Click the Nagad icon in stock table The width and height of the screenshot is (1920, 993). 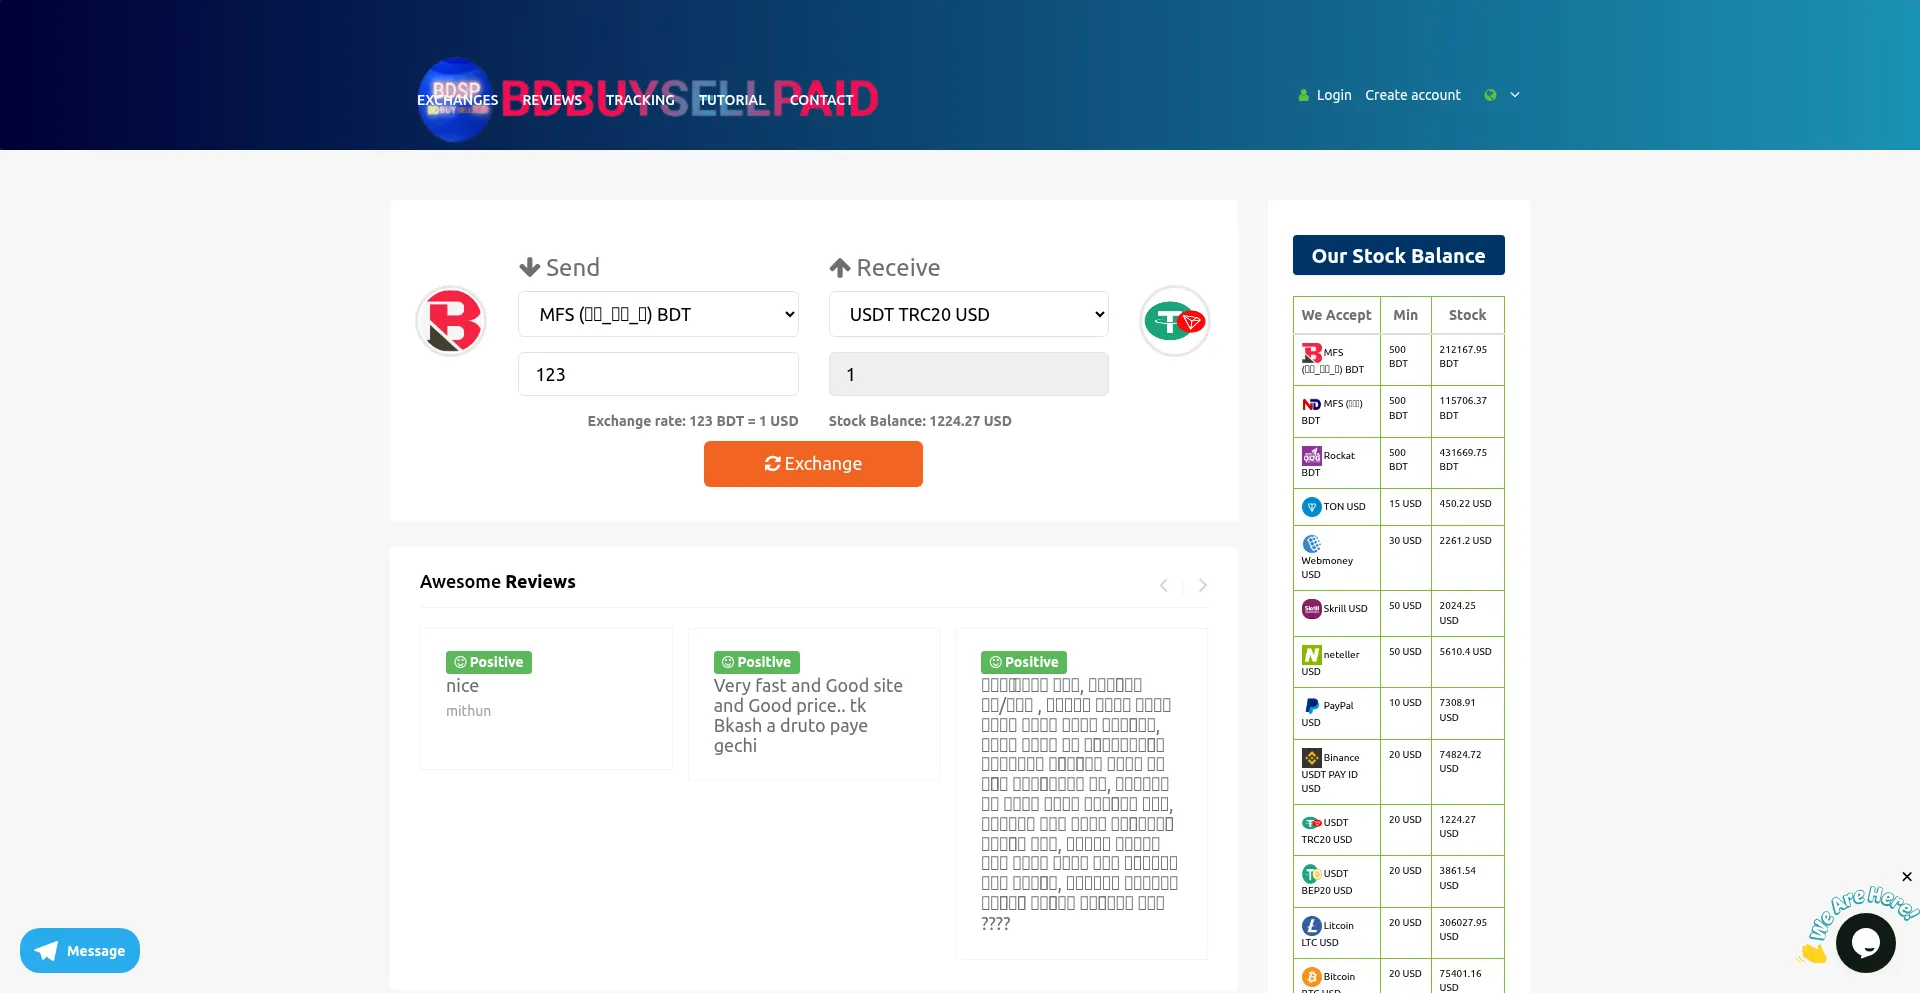click(x=1311, y=404)
